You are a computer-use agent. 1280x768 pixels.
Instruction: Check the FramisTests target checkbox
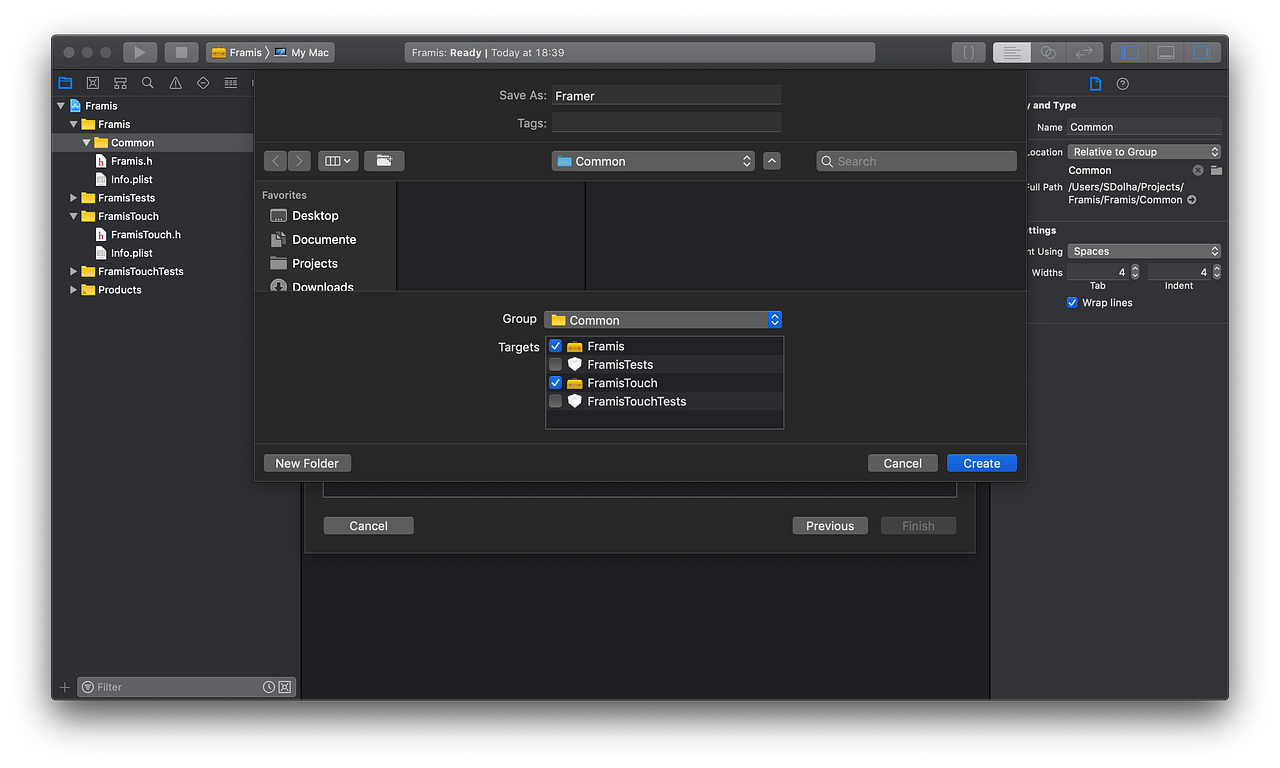tap(556, 364)
